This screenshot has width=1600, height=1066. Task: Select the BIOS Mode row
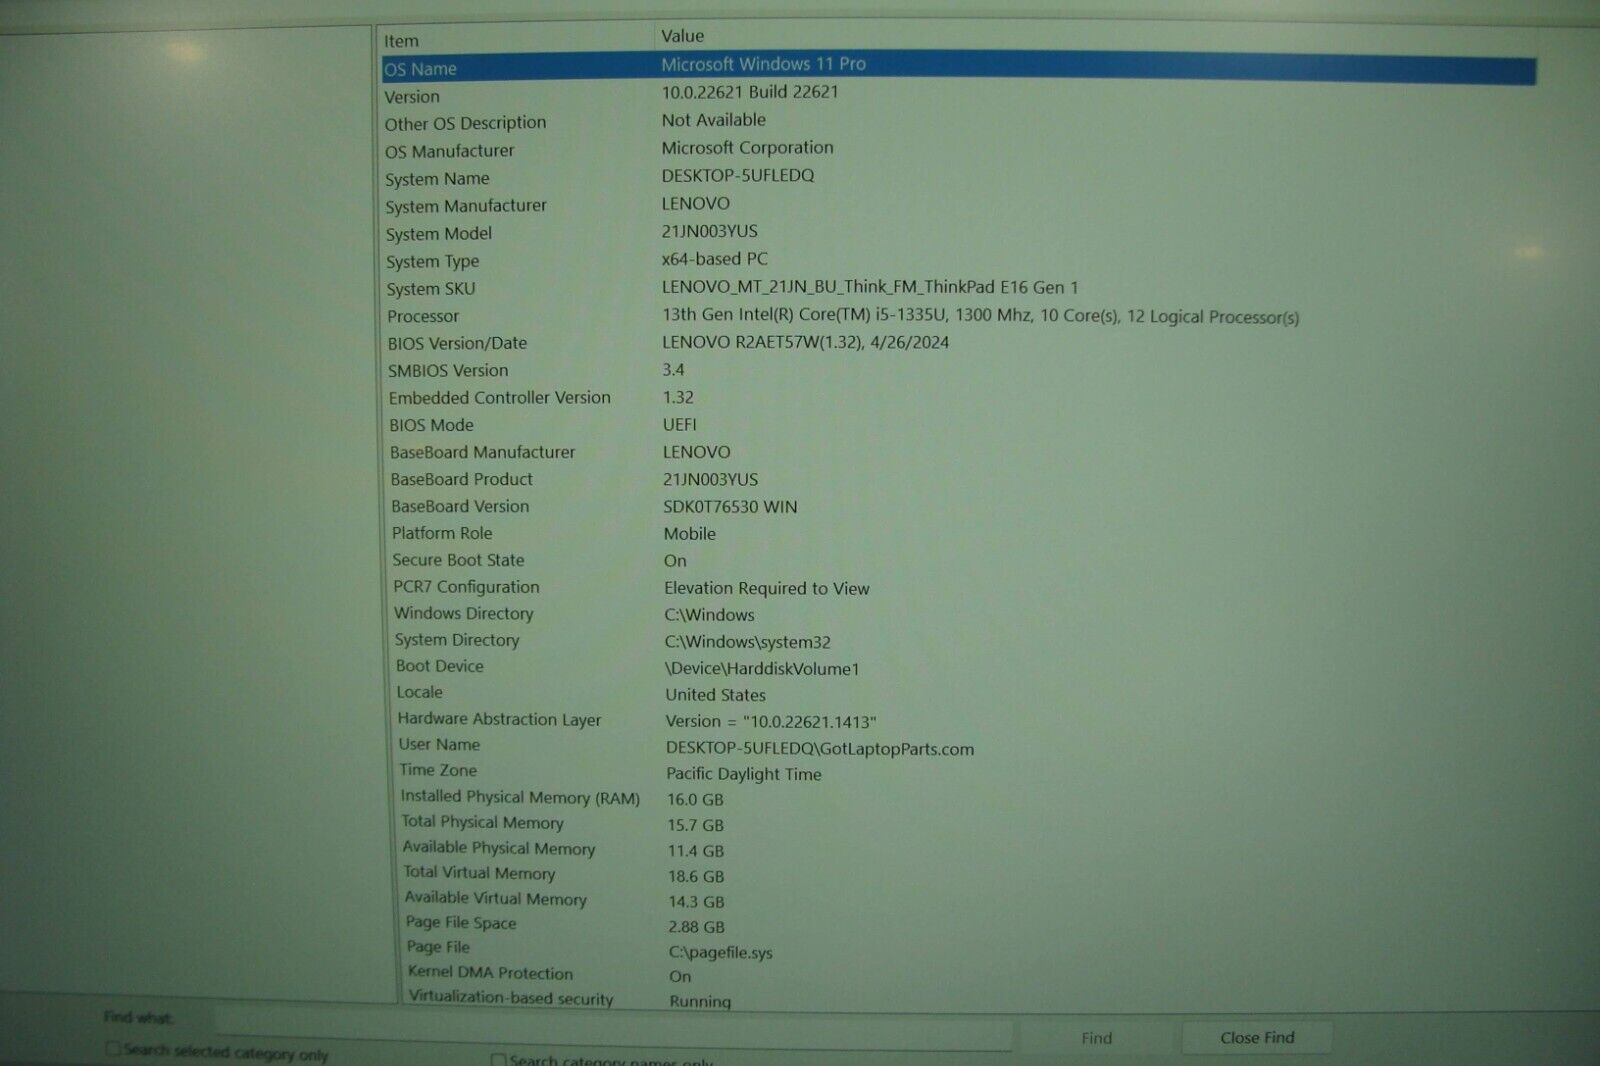point(958,425)
